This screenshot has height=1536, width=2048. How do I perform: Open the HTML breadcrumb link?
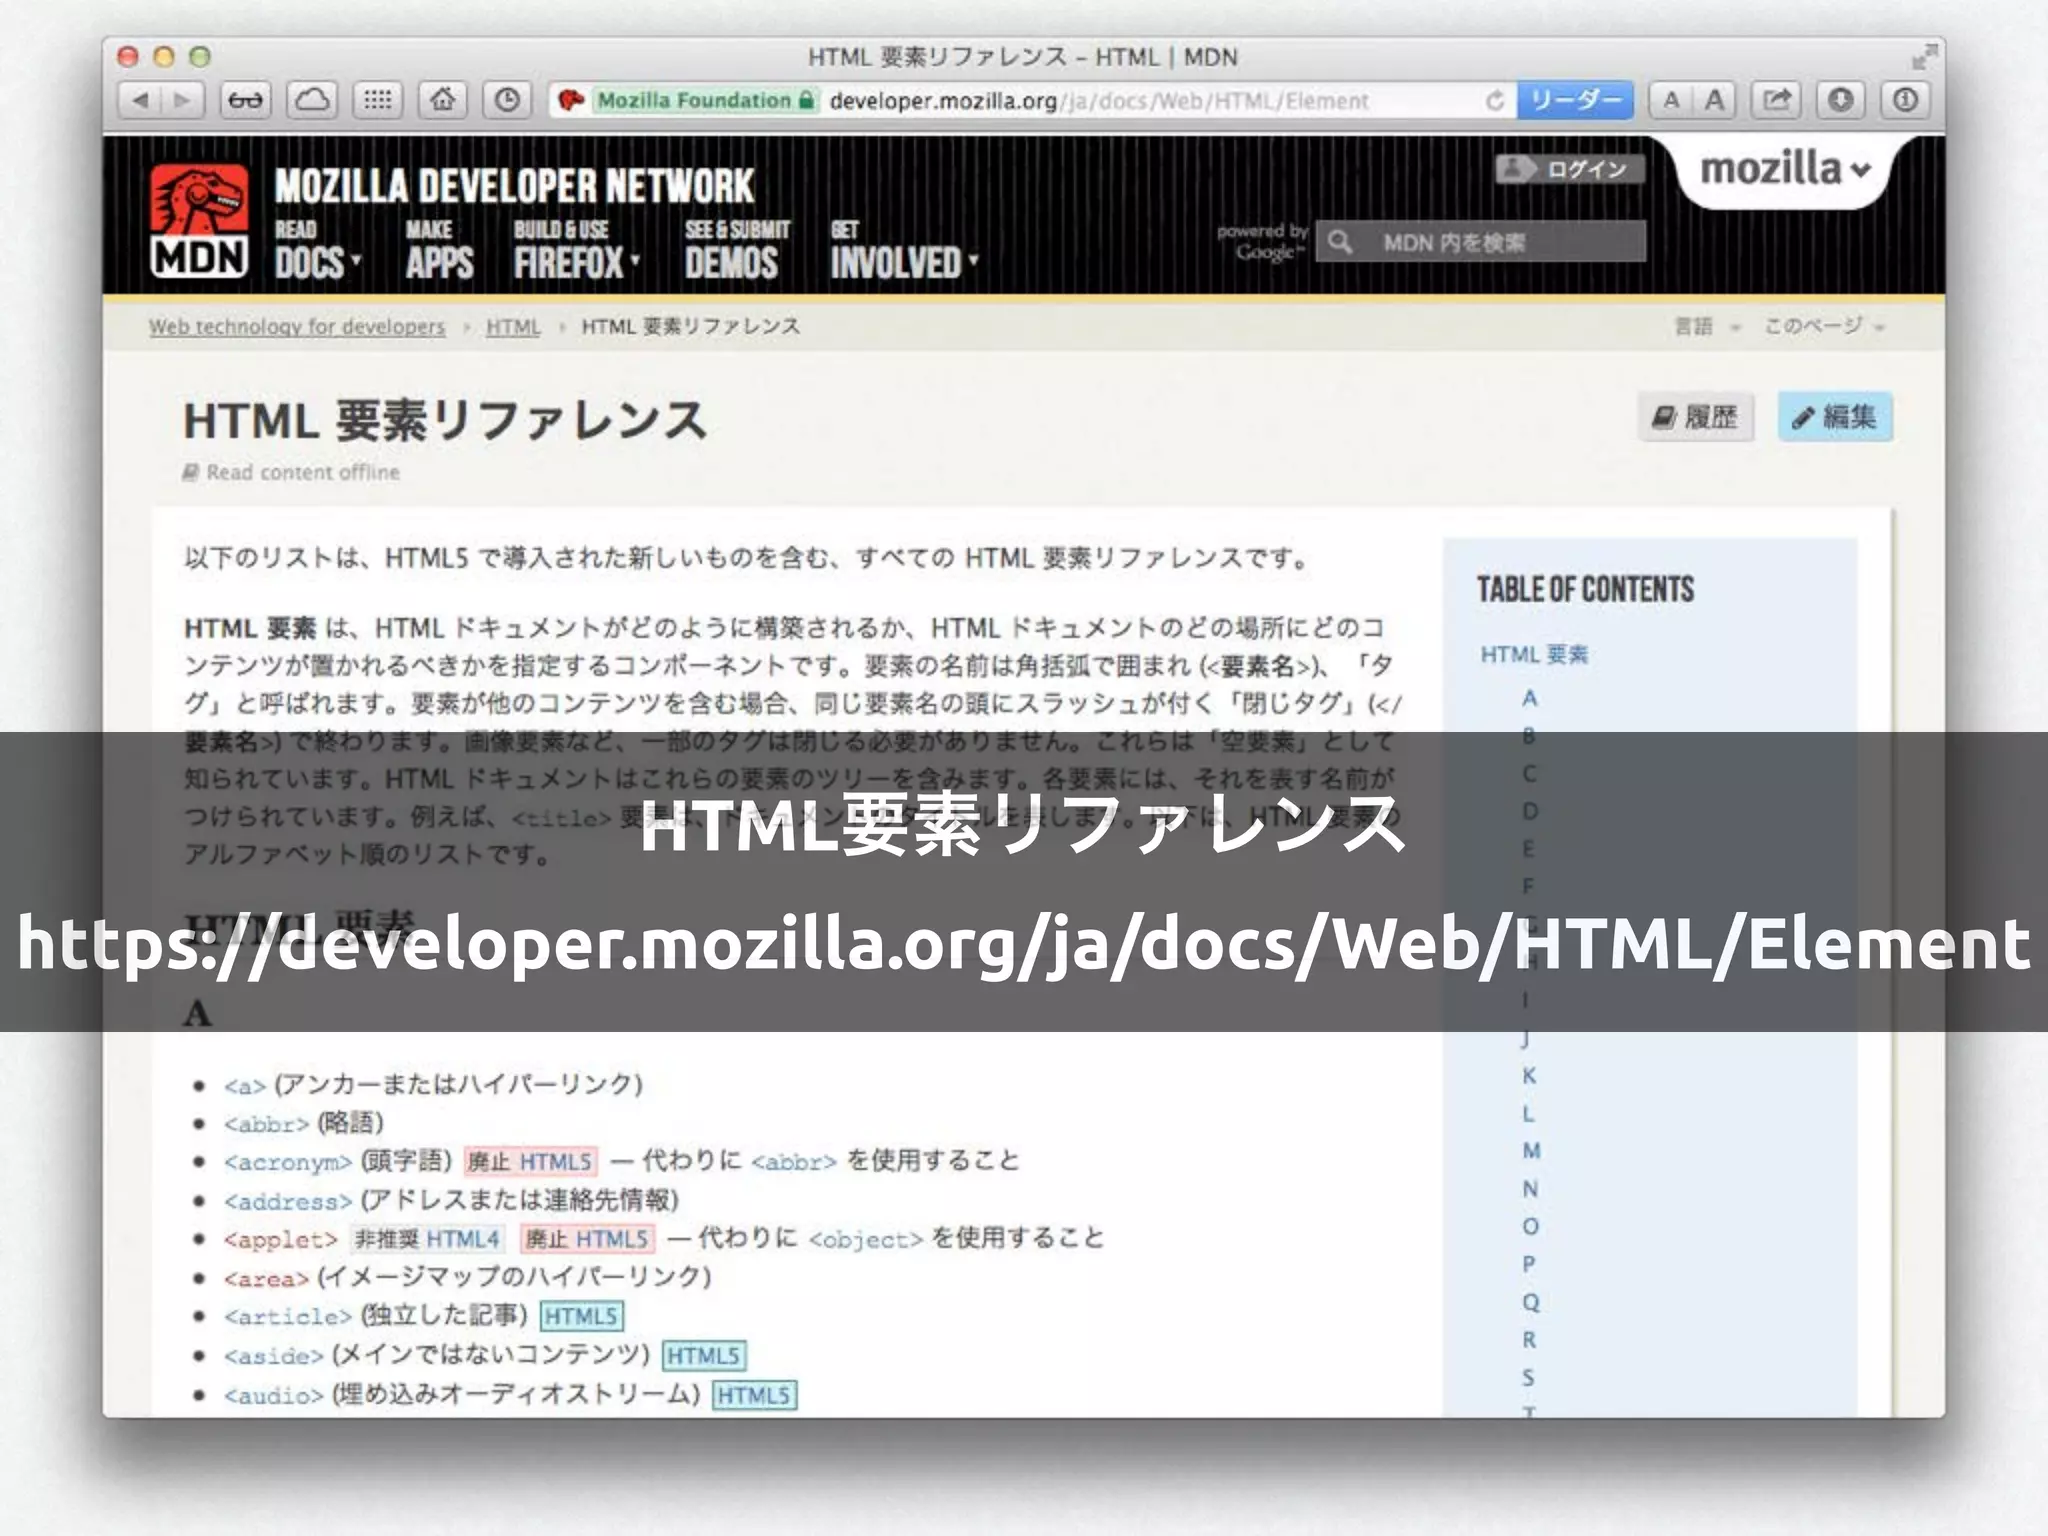click(x=513, y=327)
